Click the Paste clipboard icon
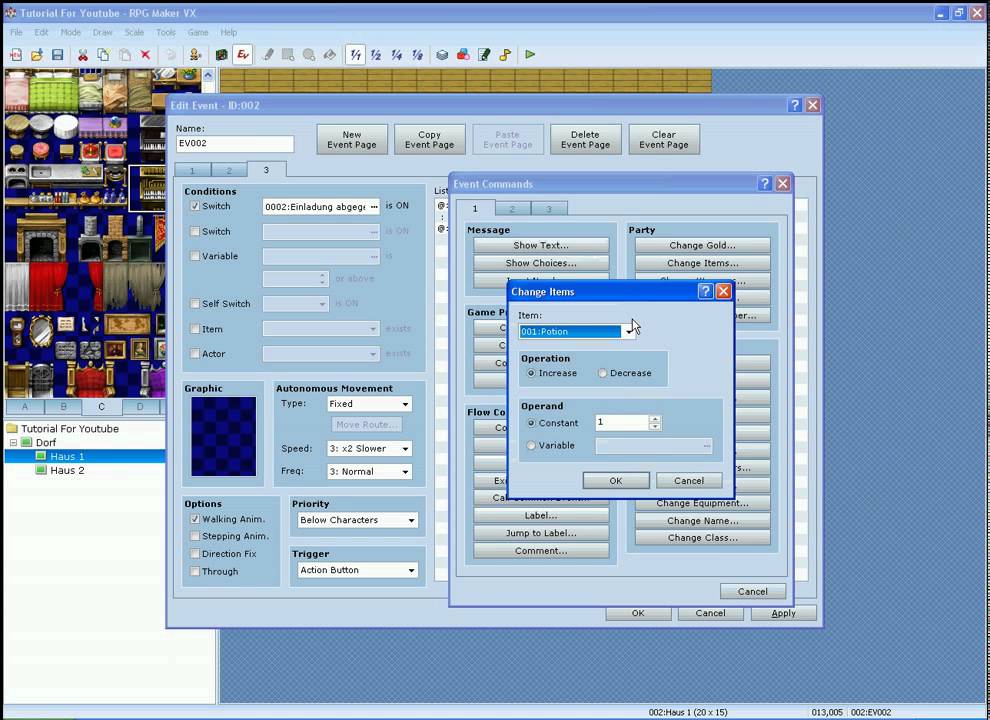The image size is (990, 720). pyautogui.click(x=124, y=55)
